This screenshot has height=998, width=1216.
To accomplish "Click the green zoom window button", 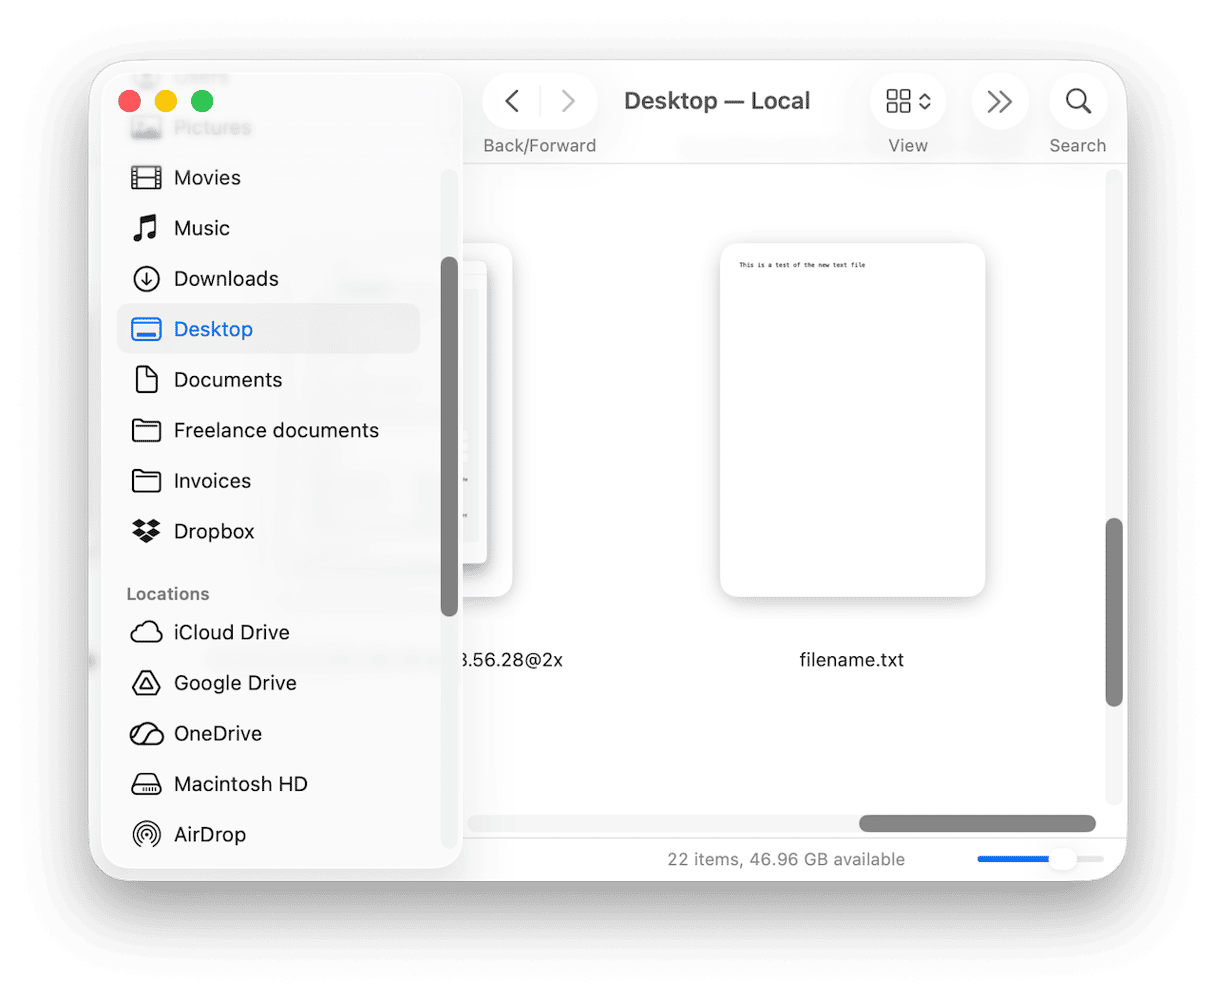I will (x=202, y=101).
